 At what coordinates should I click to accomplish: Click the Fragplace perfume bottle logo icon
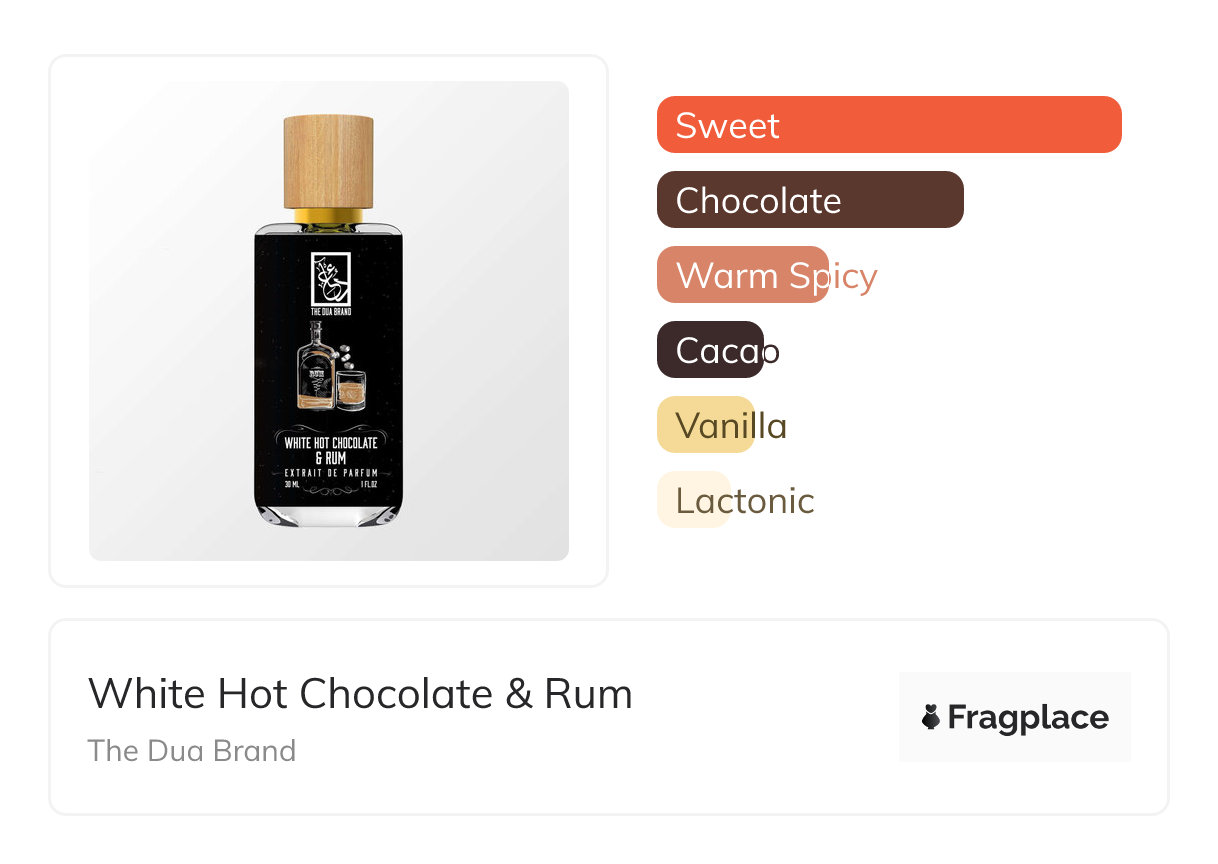tap(931, 717)
